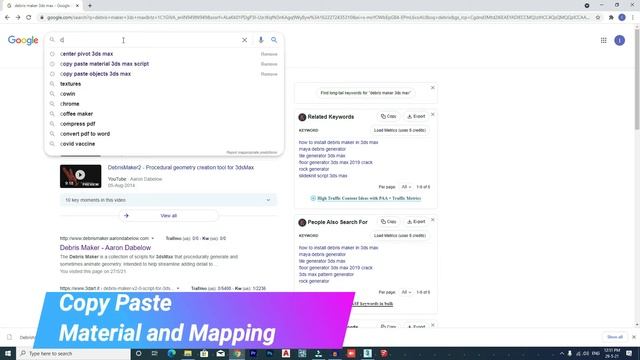Click Find long-tail keywords button

[x=365, y=93]
